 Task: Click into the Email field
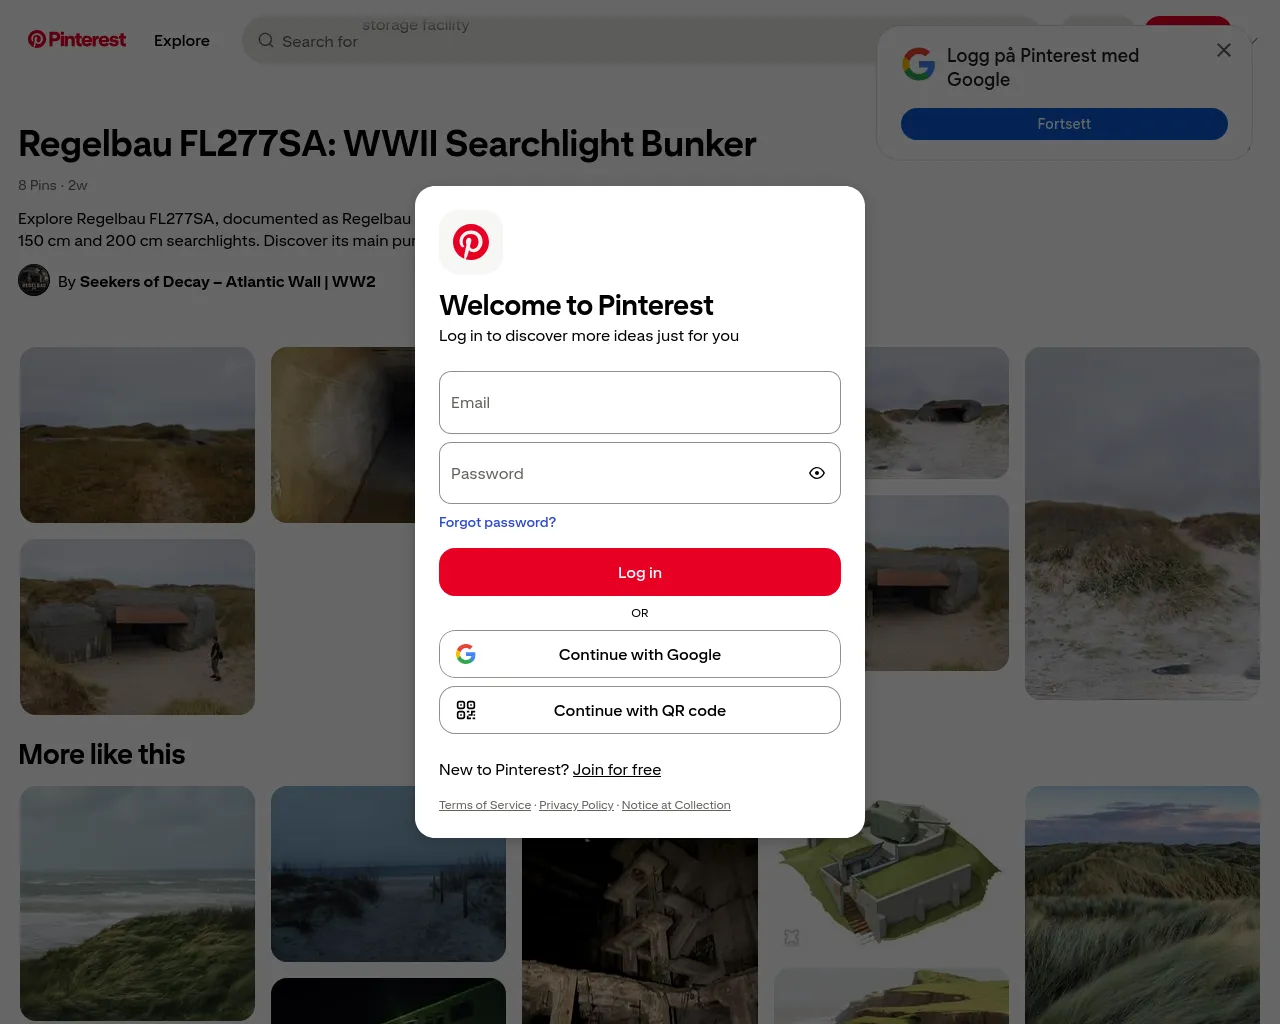[640, 403]
